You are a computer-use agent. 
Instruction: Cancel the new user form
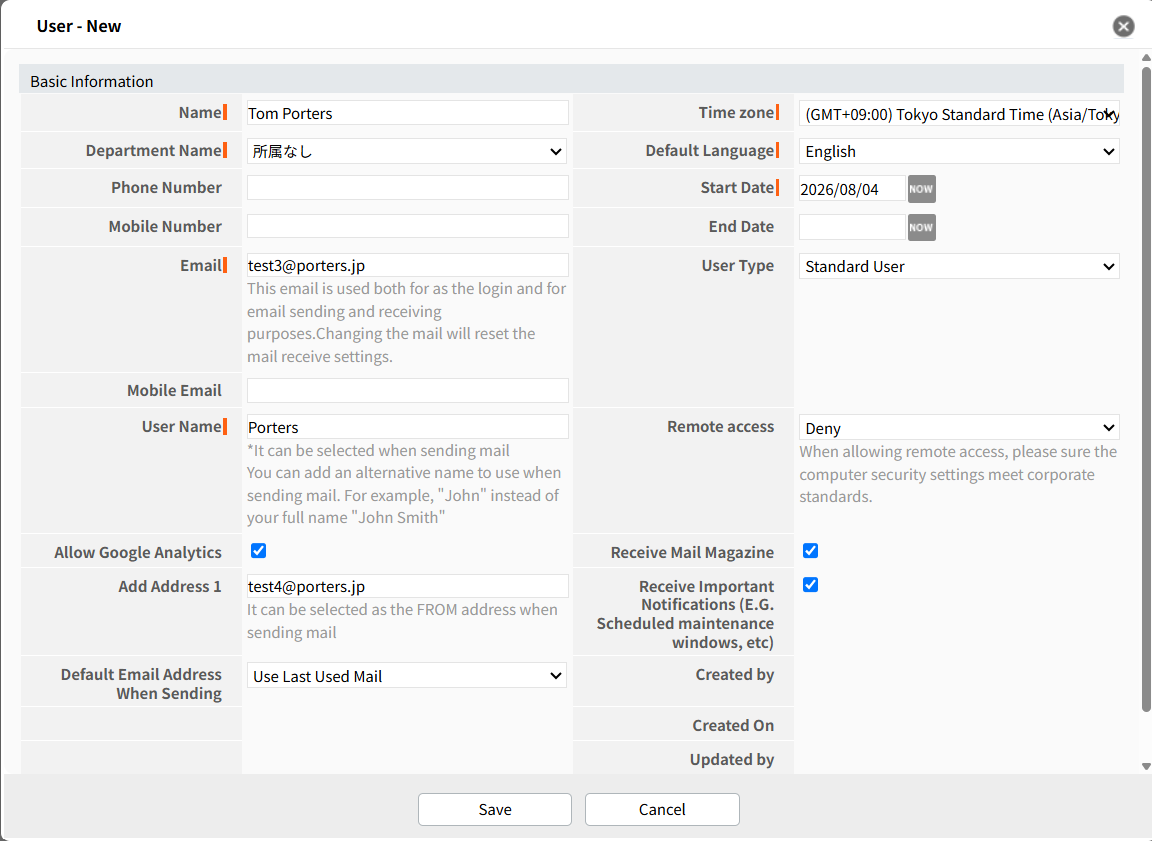tap(662, 809)
